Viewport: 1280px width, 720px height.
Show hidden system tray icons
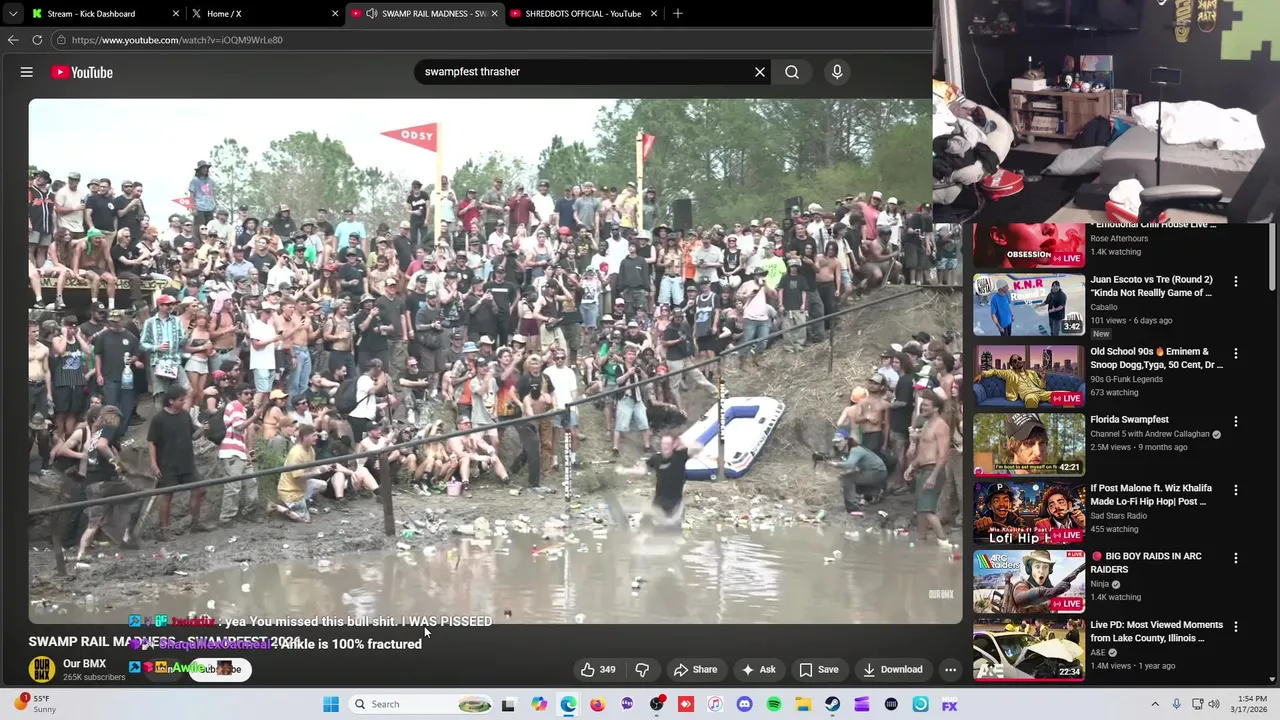pyautogui.click(x=1155, y=704)
